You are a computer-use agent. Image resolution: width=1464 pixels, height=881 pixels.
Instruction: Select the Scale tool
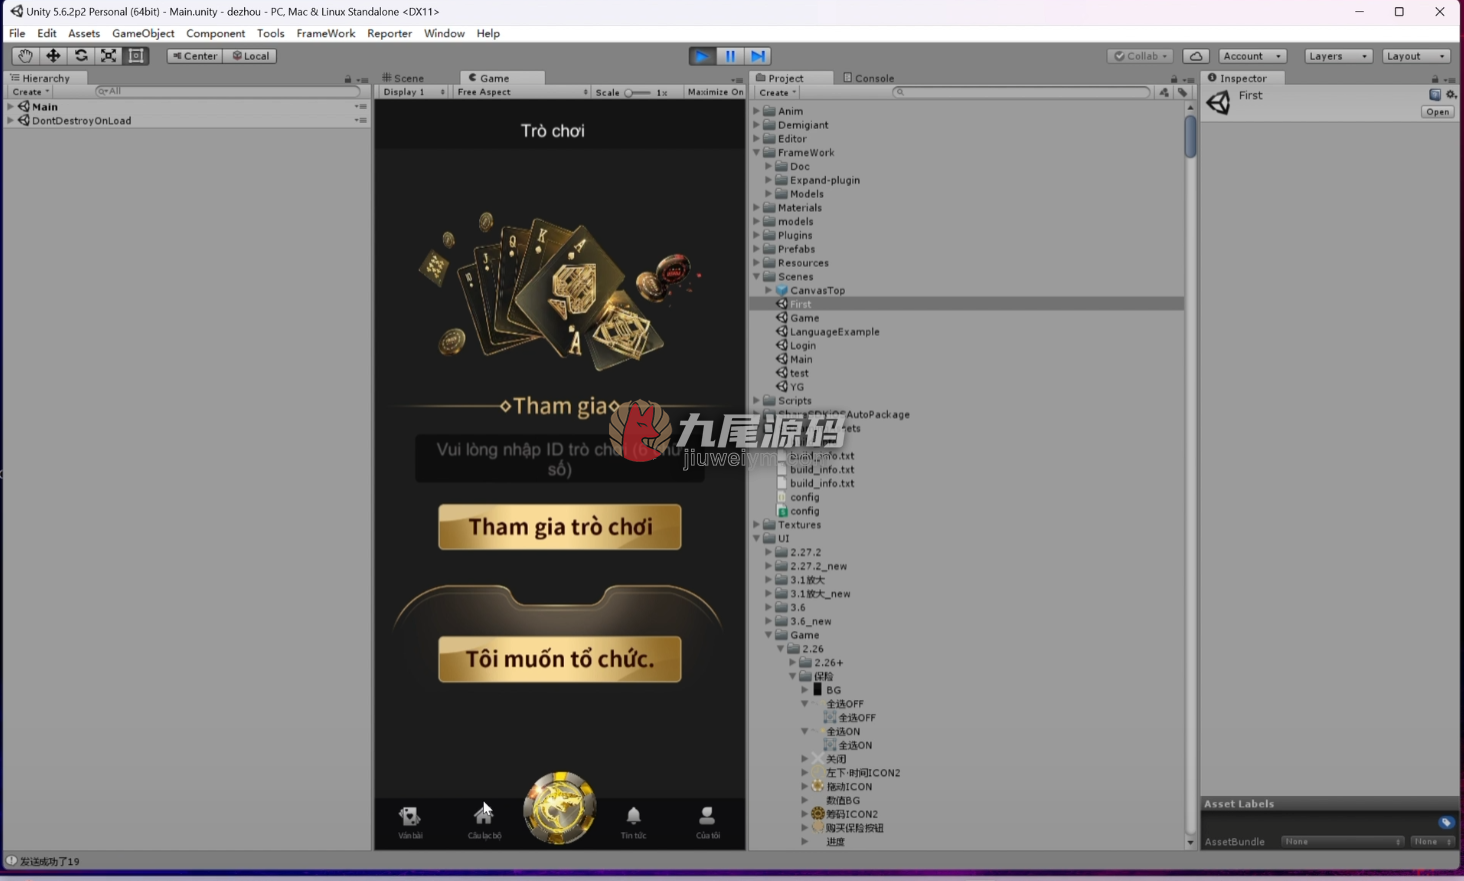pos(108,56)
